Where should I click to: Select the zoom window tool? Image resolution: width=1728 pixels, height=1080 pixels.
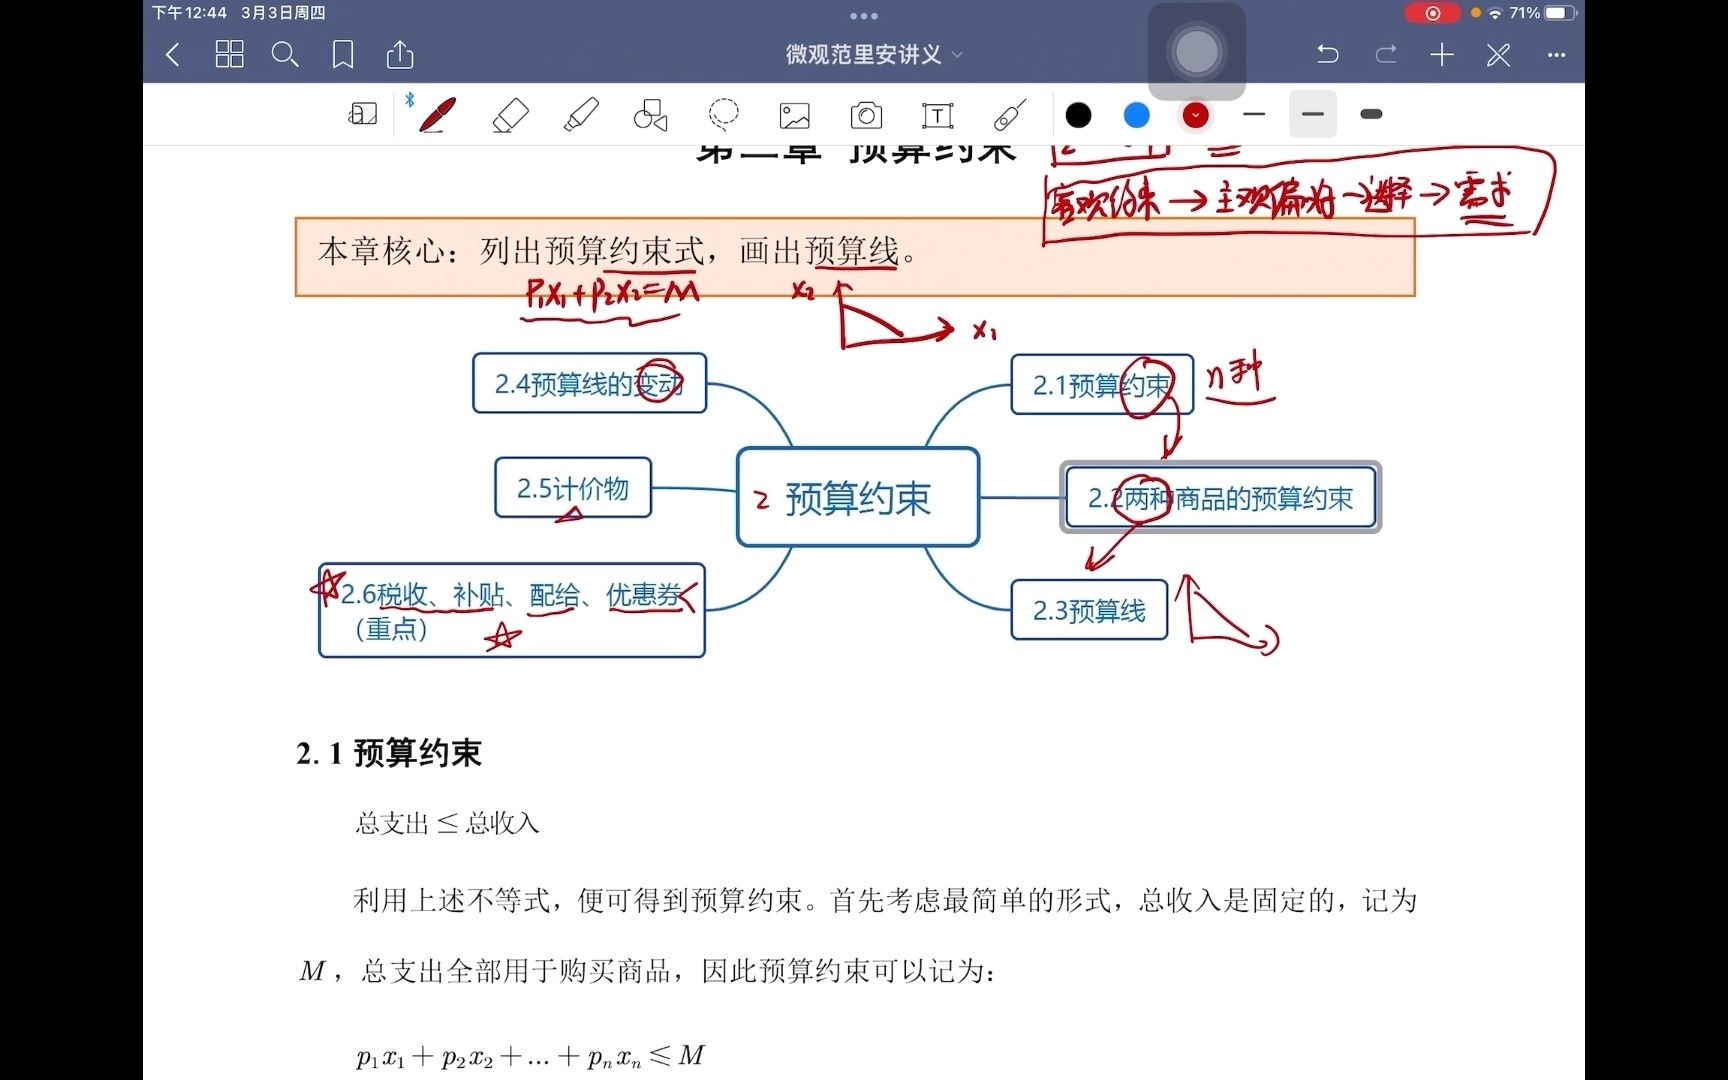click(362, 115)
